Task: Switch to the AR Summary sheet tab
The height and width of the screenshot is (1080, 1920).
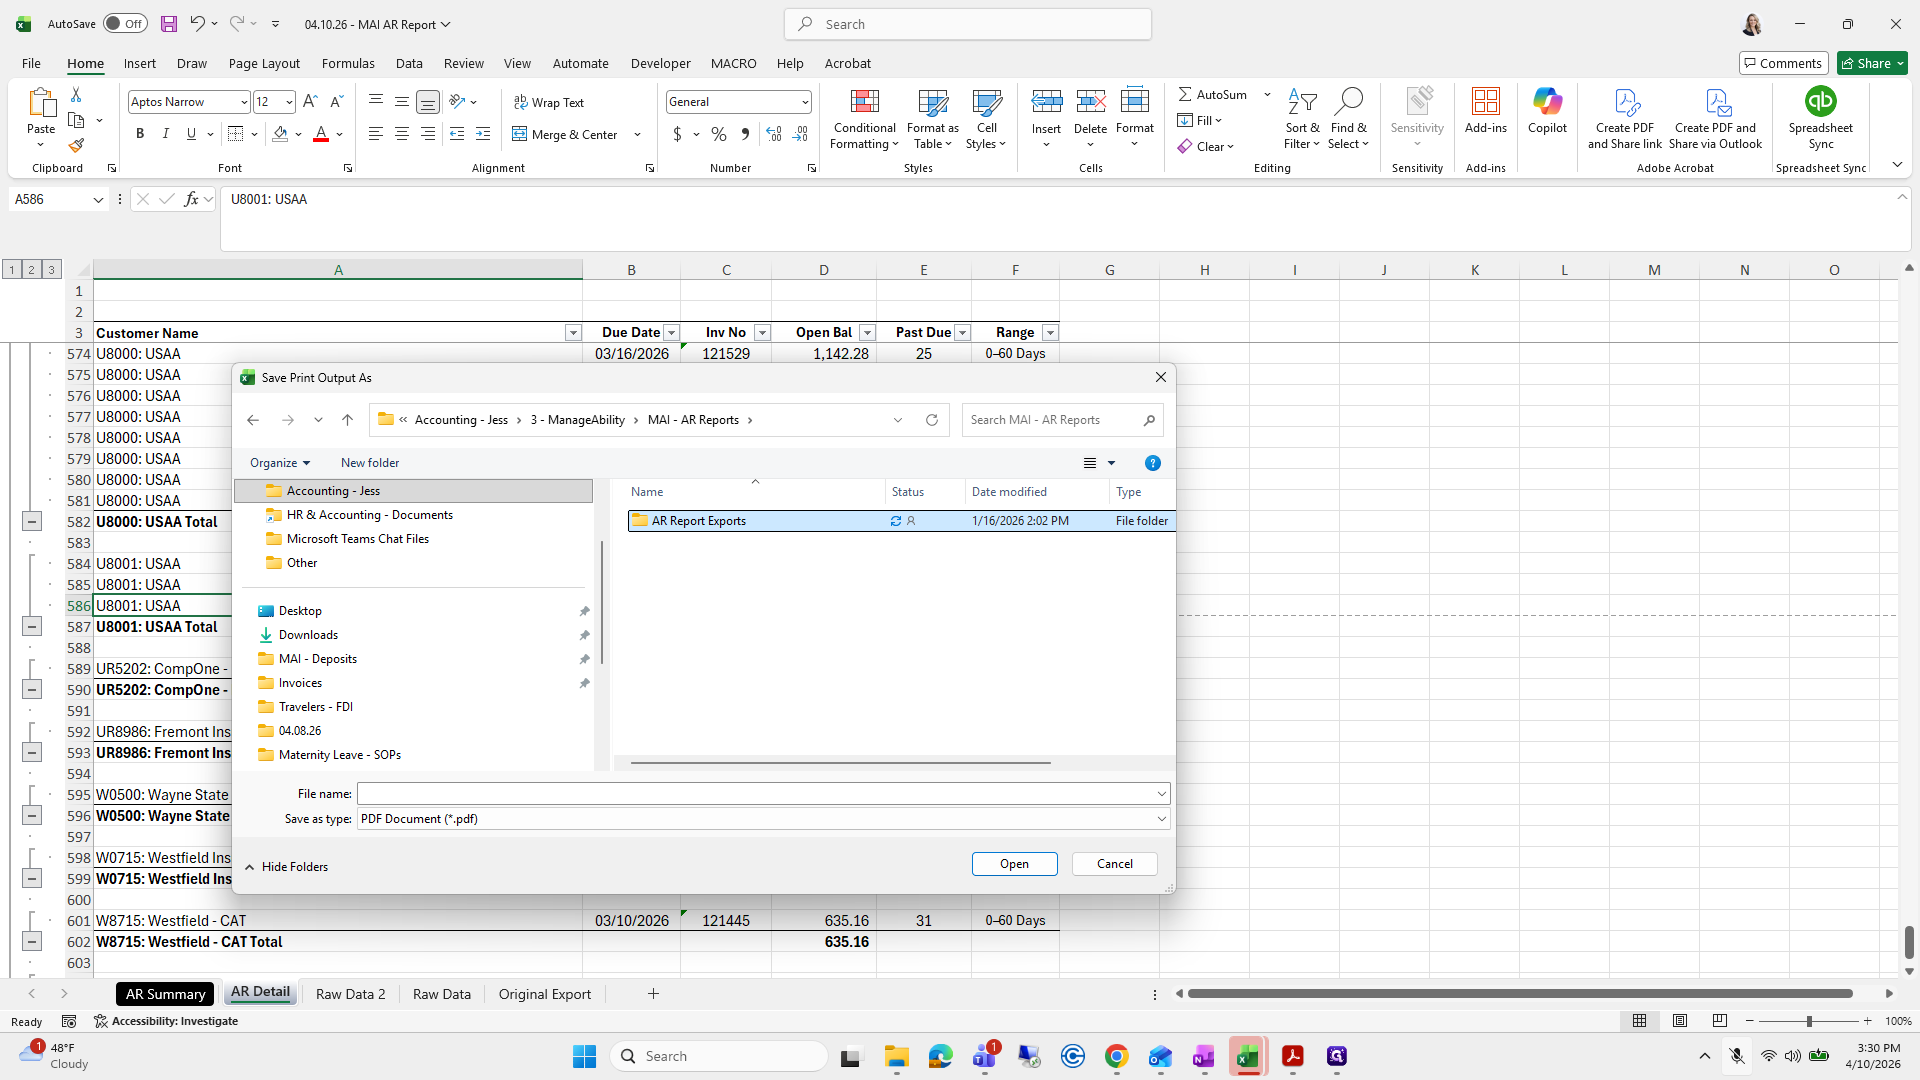Action: pyautogui.click(x=165, y=994)
